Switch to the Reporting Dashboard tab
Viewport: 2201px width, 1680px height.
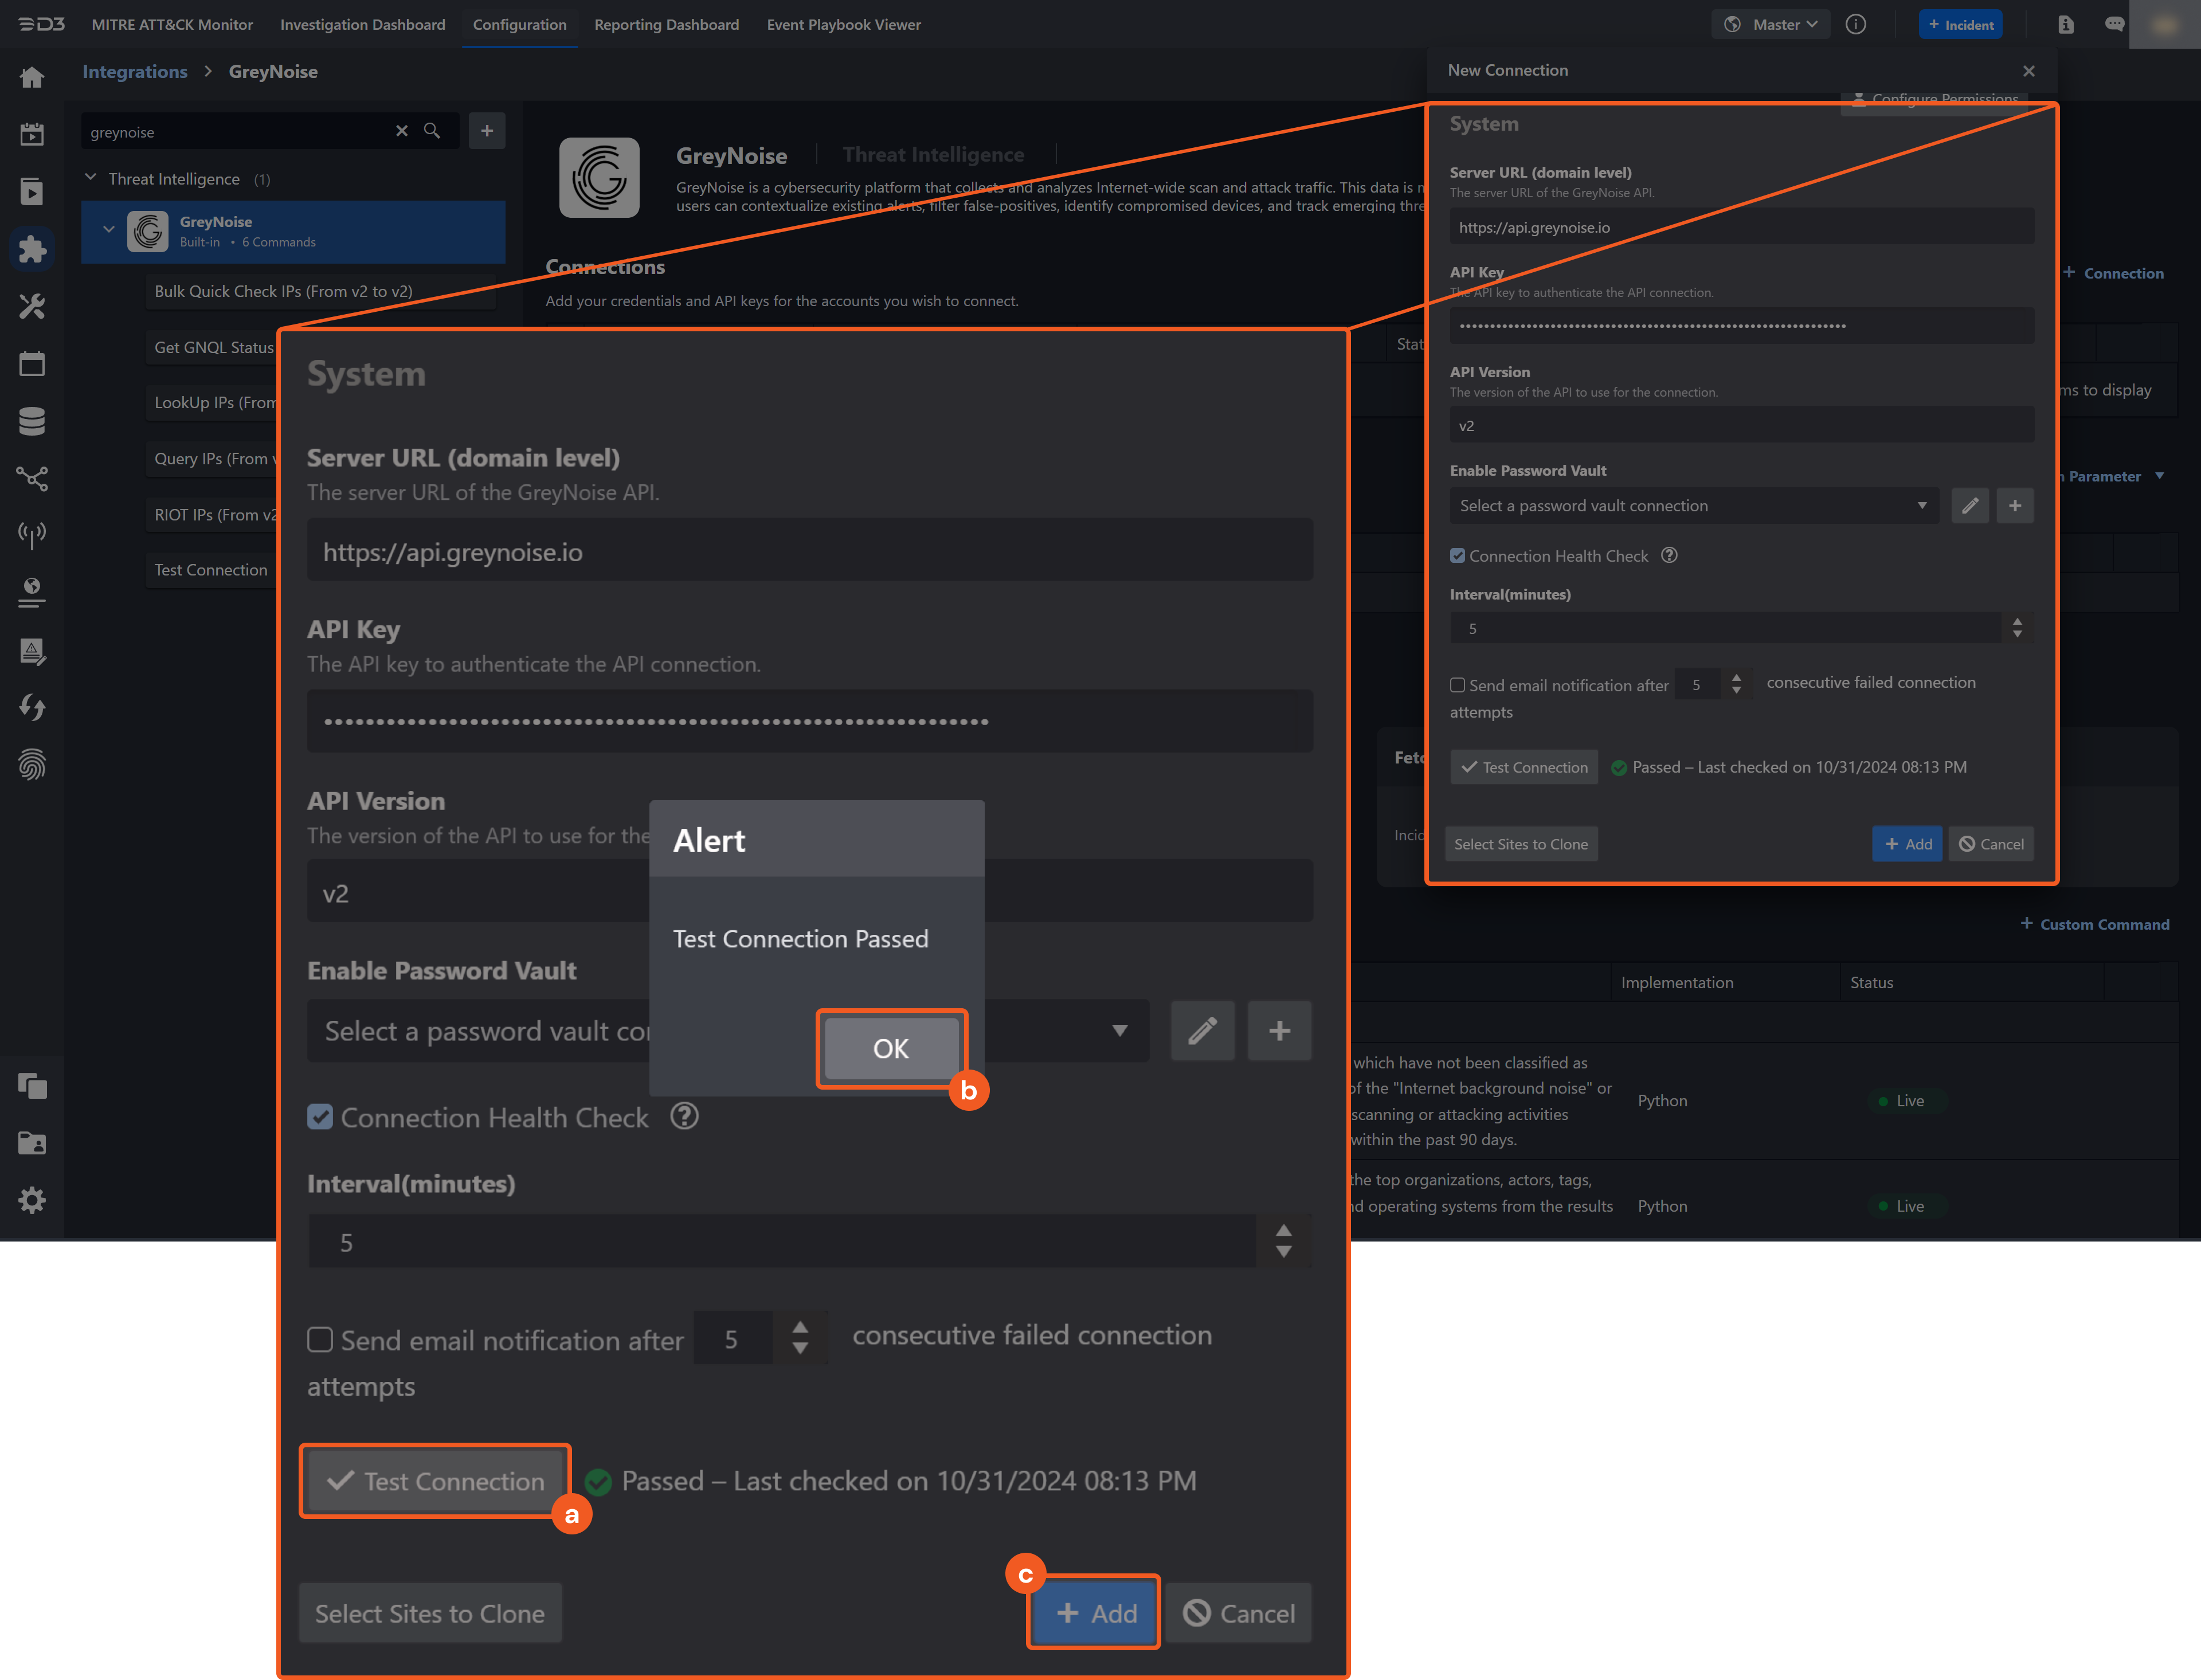666,24
